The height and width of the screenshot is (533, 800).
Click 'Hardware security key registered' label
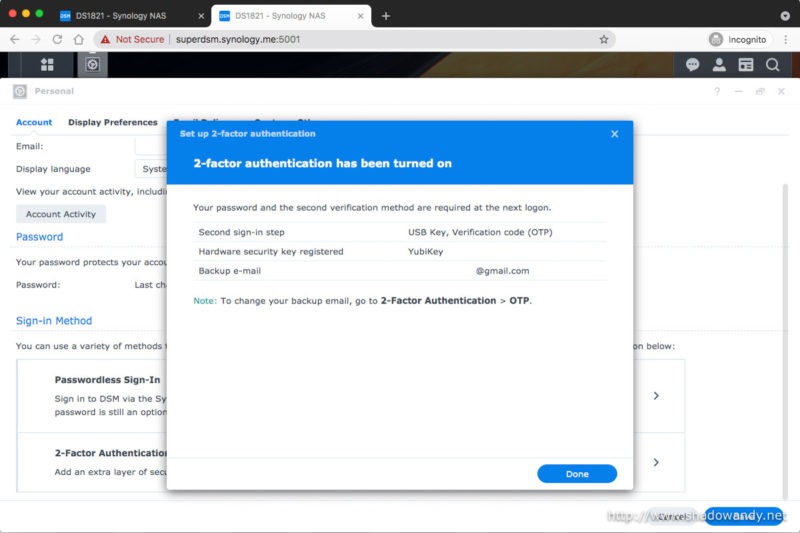pos(271,251)
